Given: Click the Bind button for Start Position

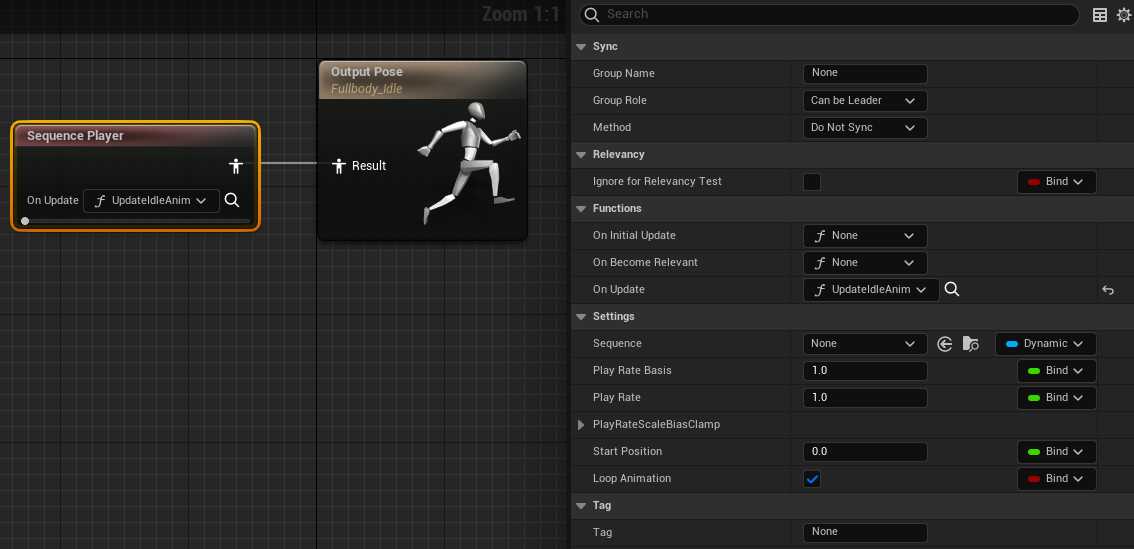Looking at the screenshot, I should [x=1056, y=452].
